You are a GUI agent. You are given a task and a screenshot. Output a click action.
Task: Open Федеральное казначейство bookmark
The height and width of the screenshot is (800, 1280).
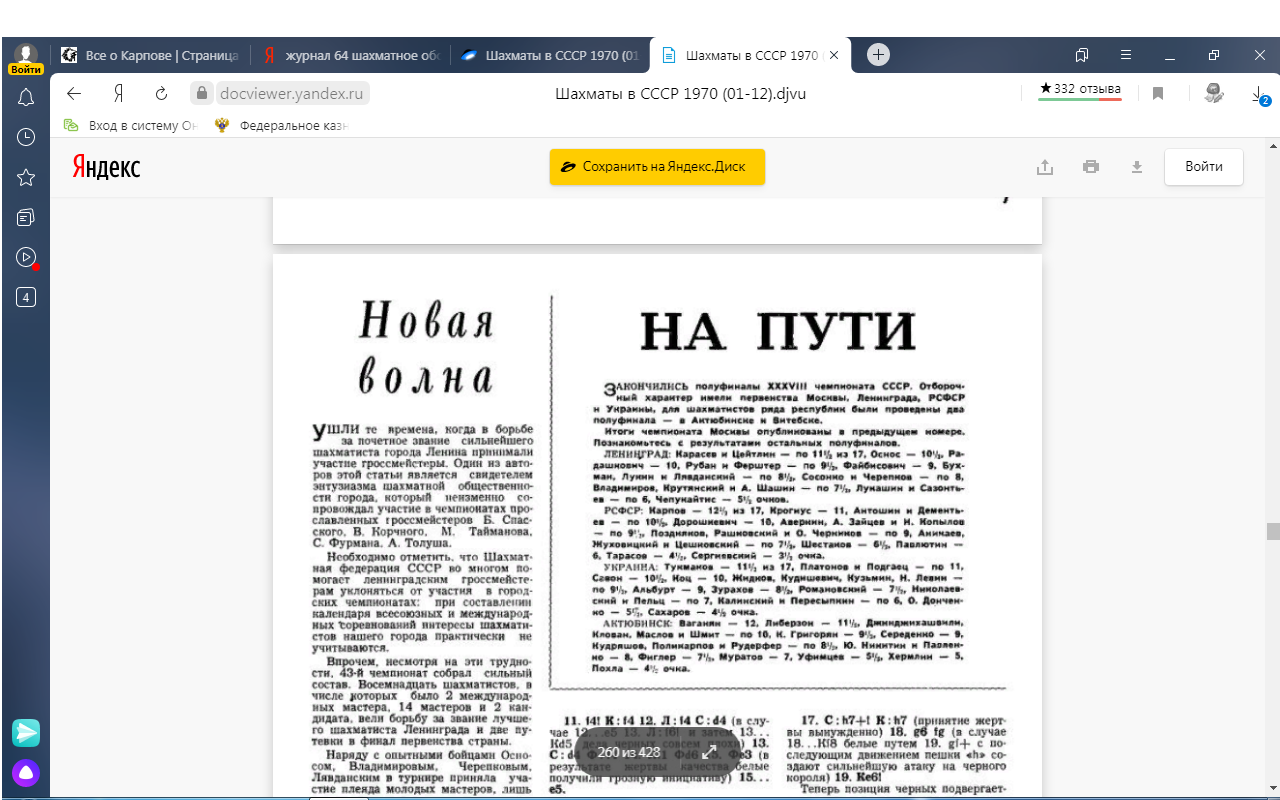pos(280,126)
